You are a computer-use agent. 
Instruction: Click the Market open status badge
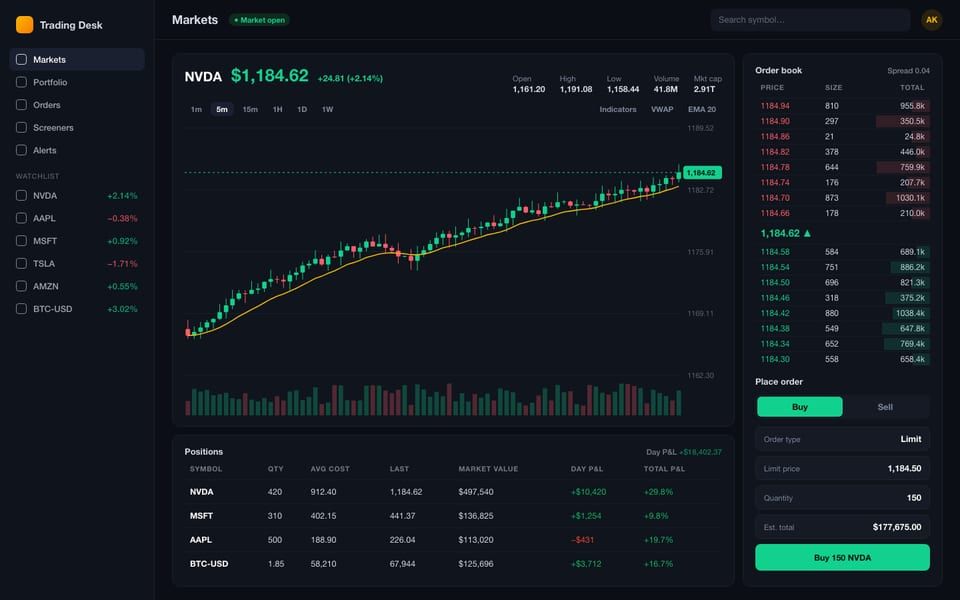coord(260,20)
